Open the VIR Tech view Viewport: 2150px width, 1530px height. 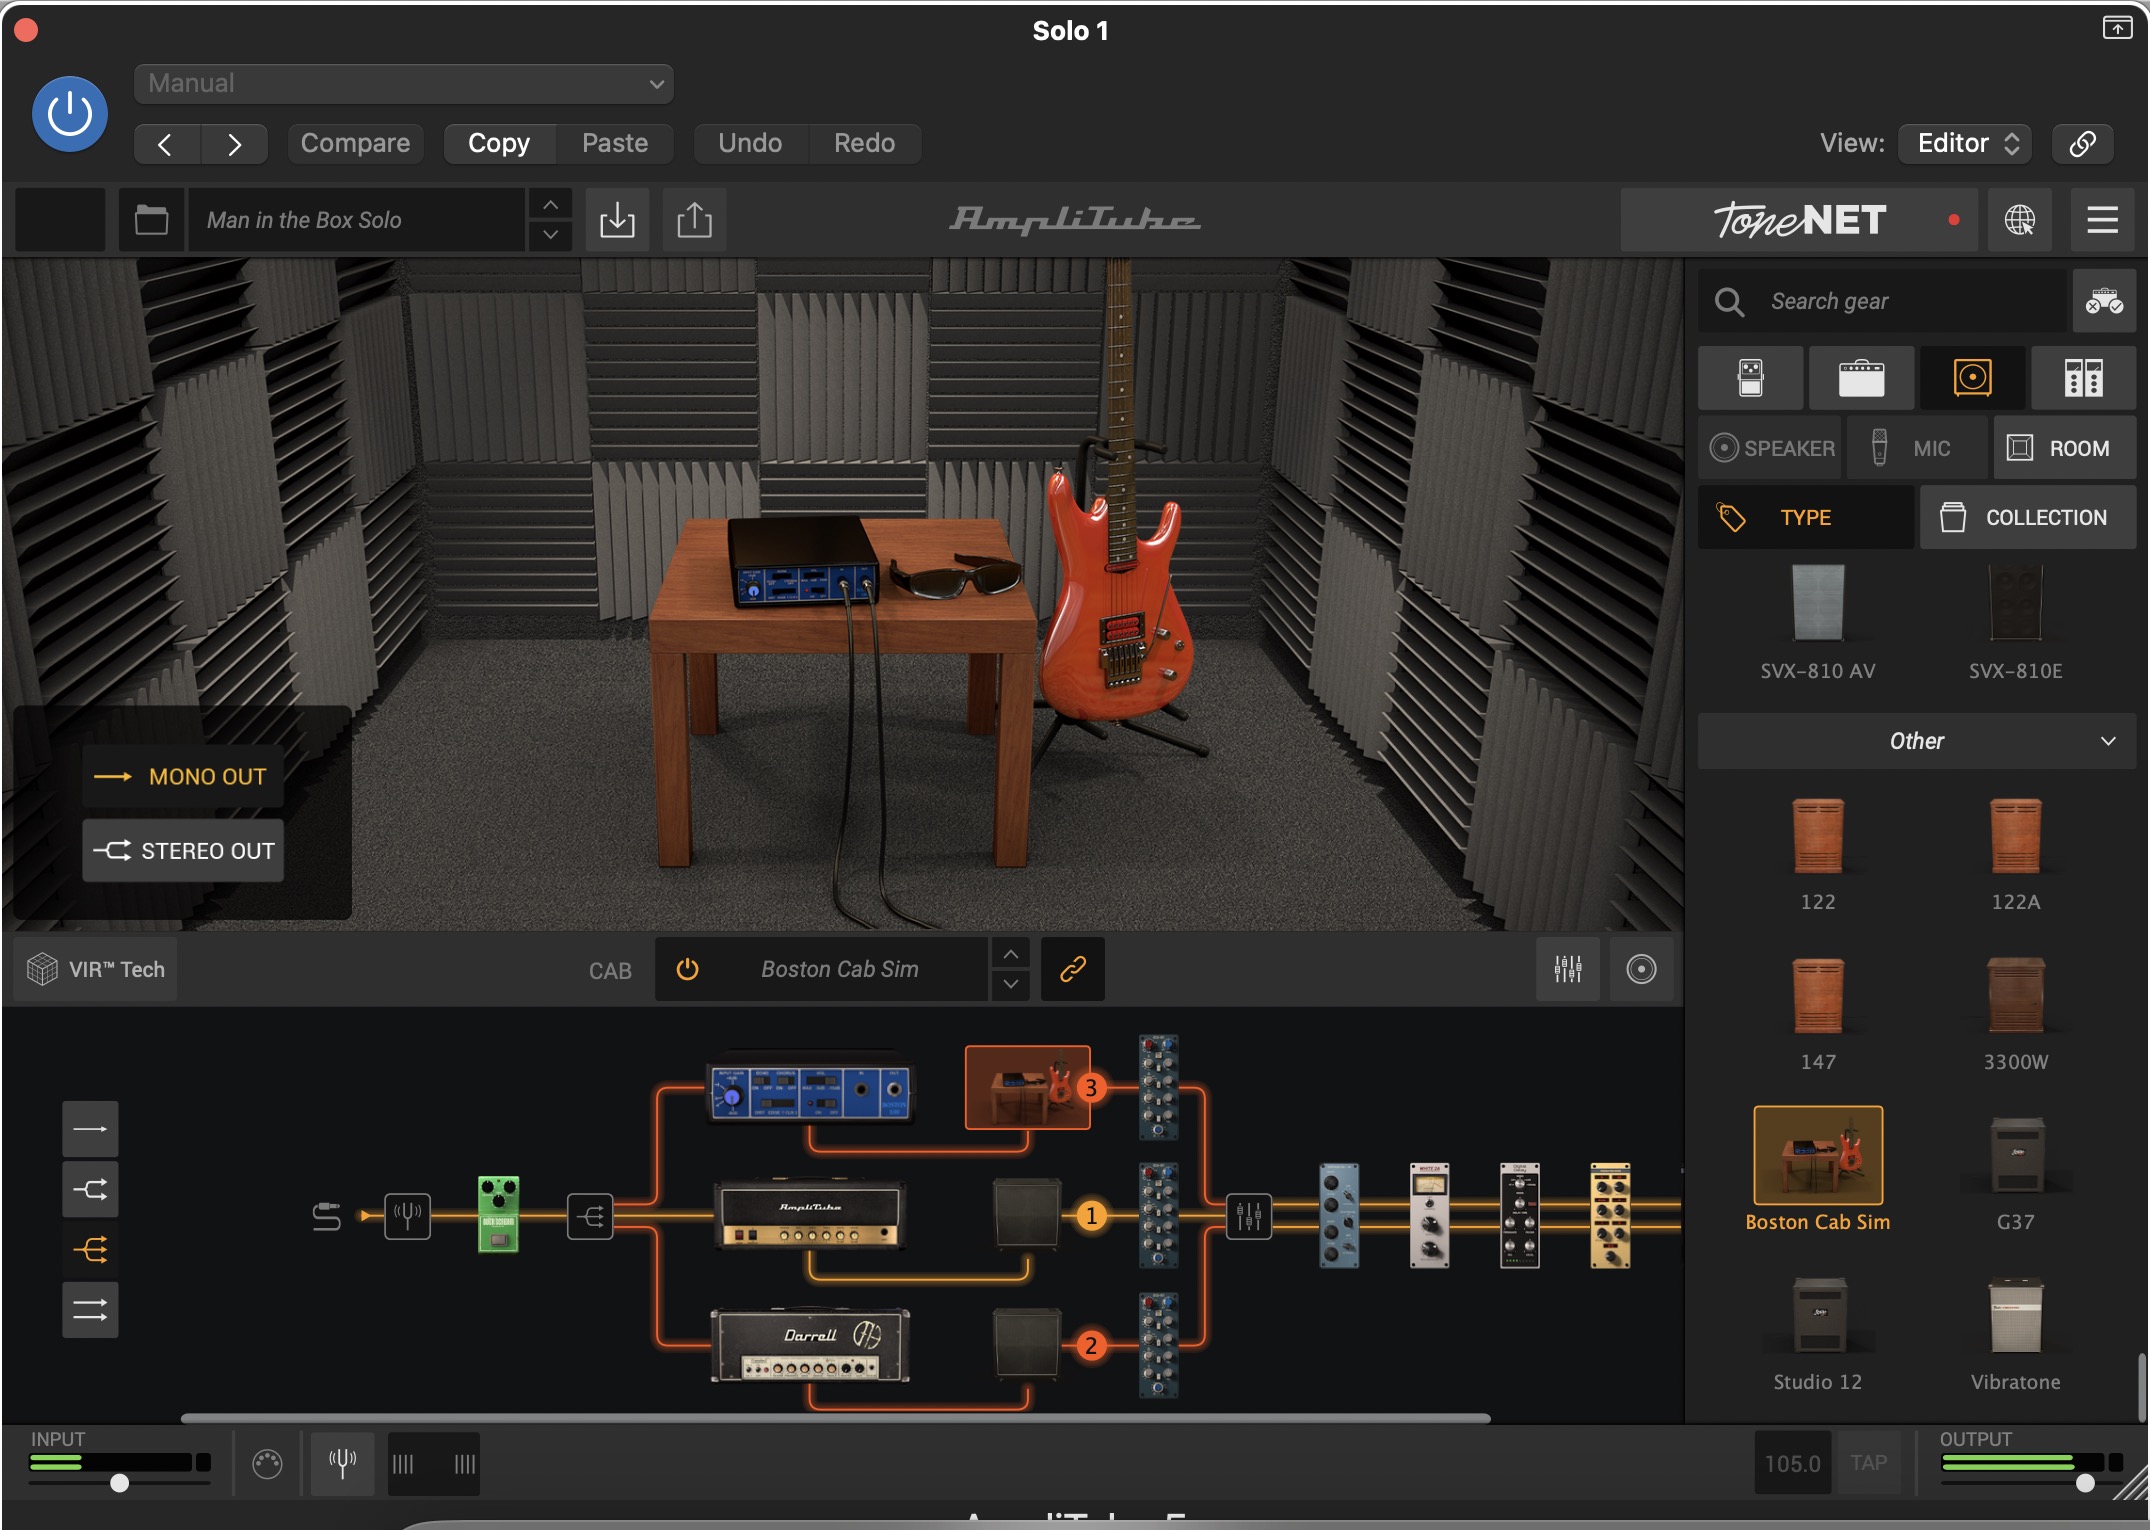click(x=96, y=969)
